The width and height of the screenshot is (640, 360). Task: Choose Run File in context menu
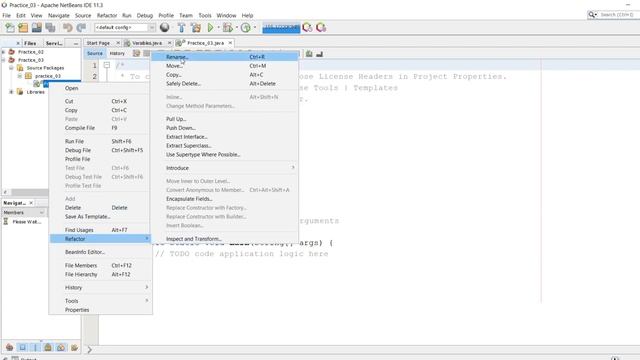tap(100, 141)
